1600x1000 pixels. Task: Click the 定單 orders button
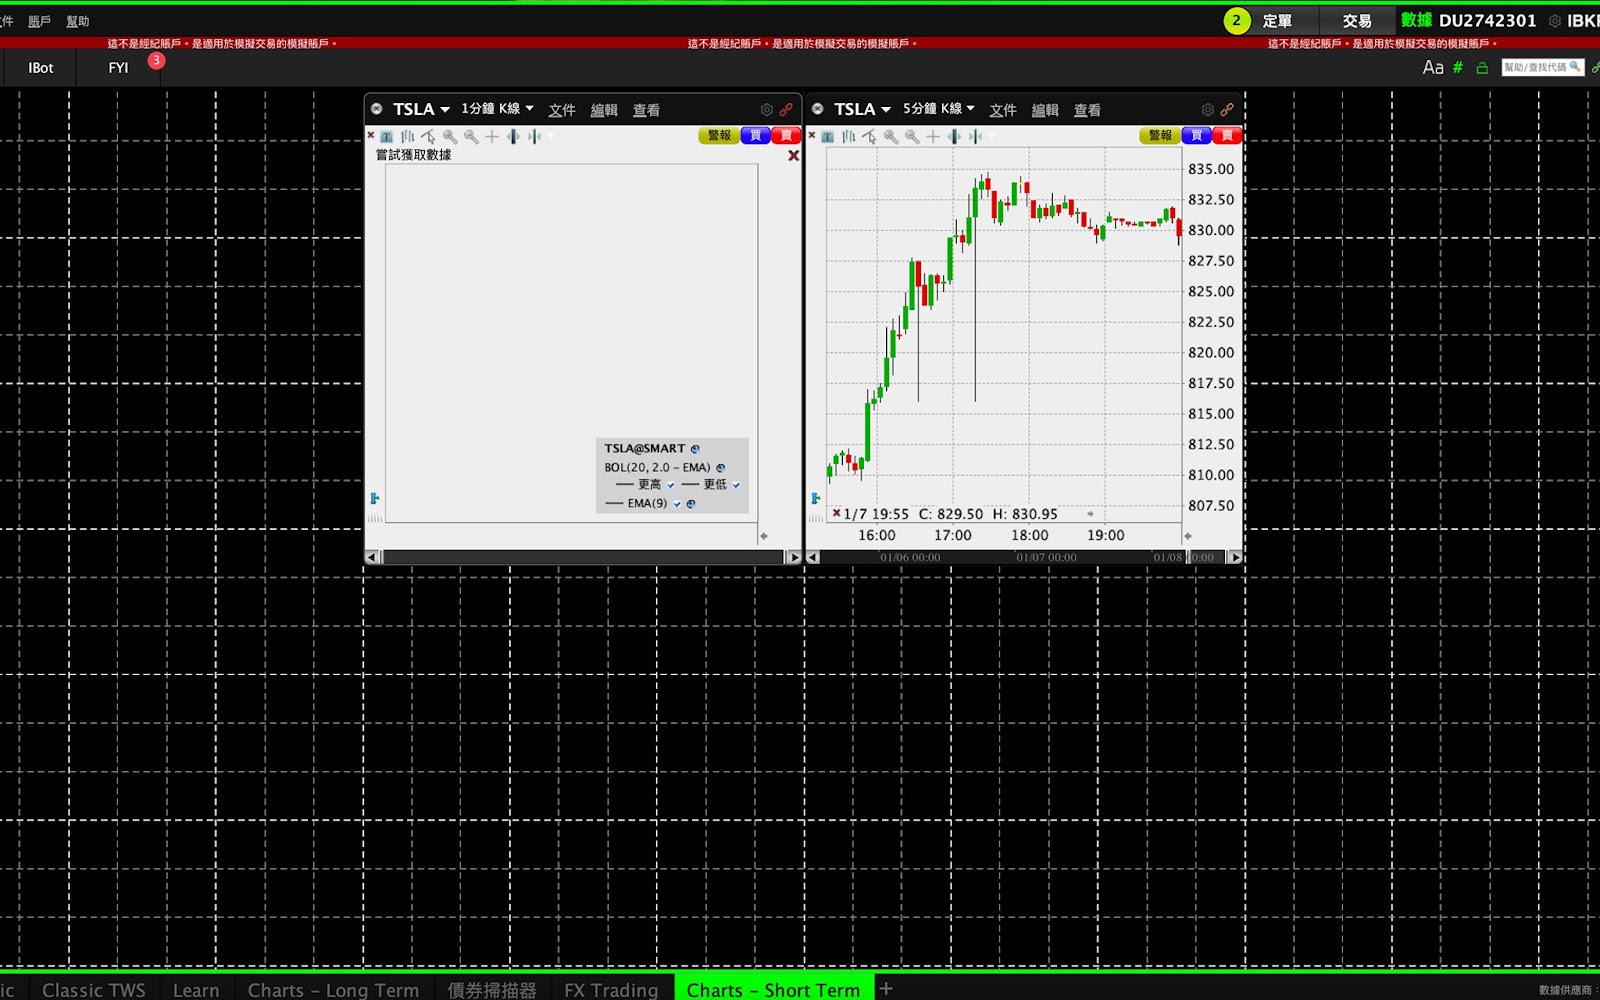click(x=1277, y=20)
